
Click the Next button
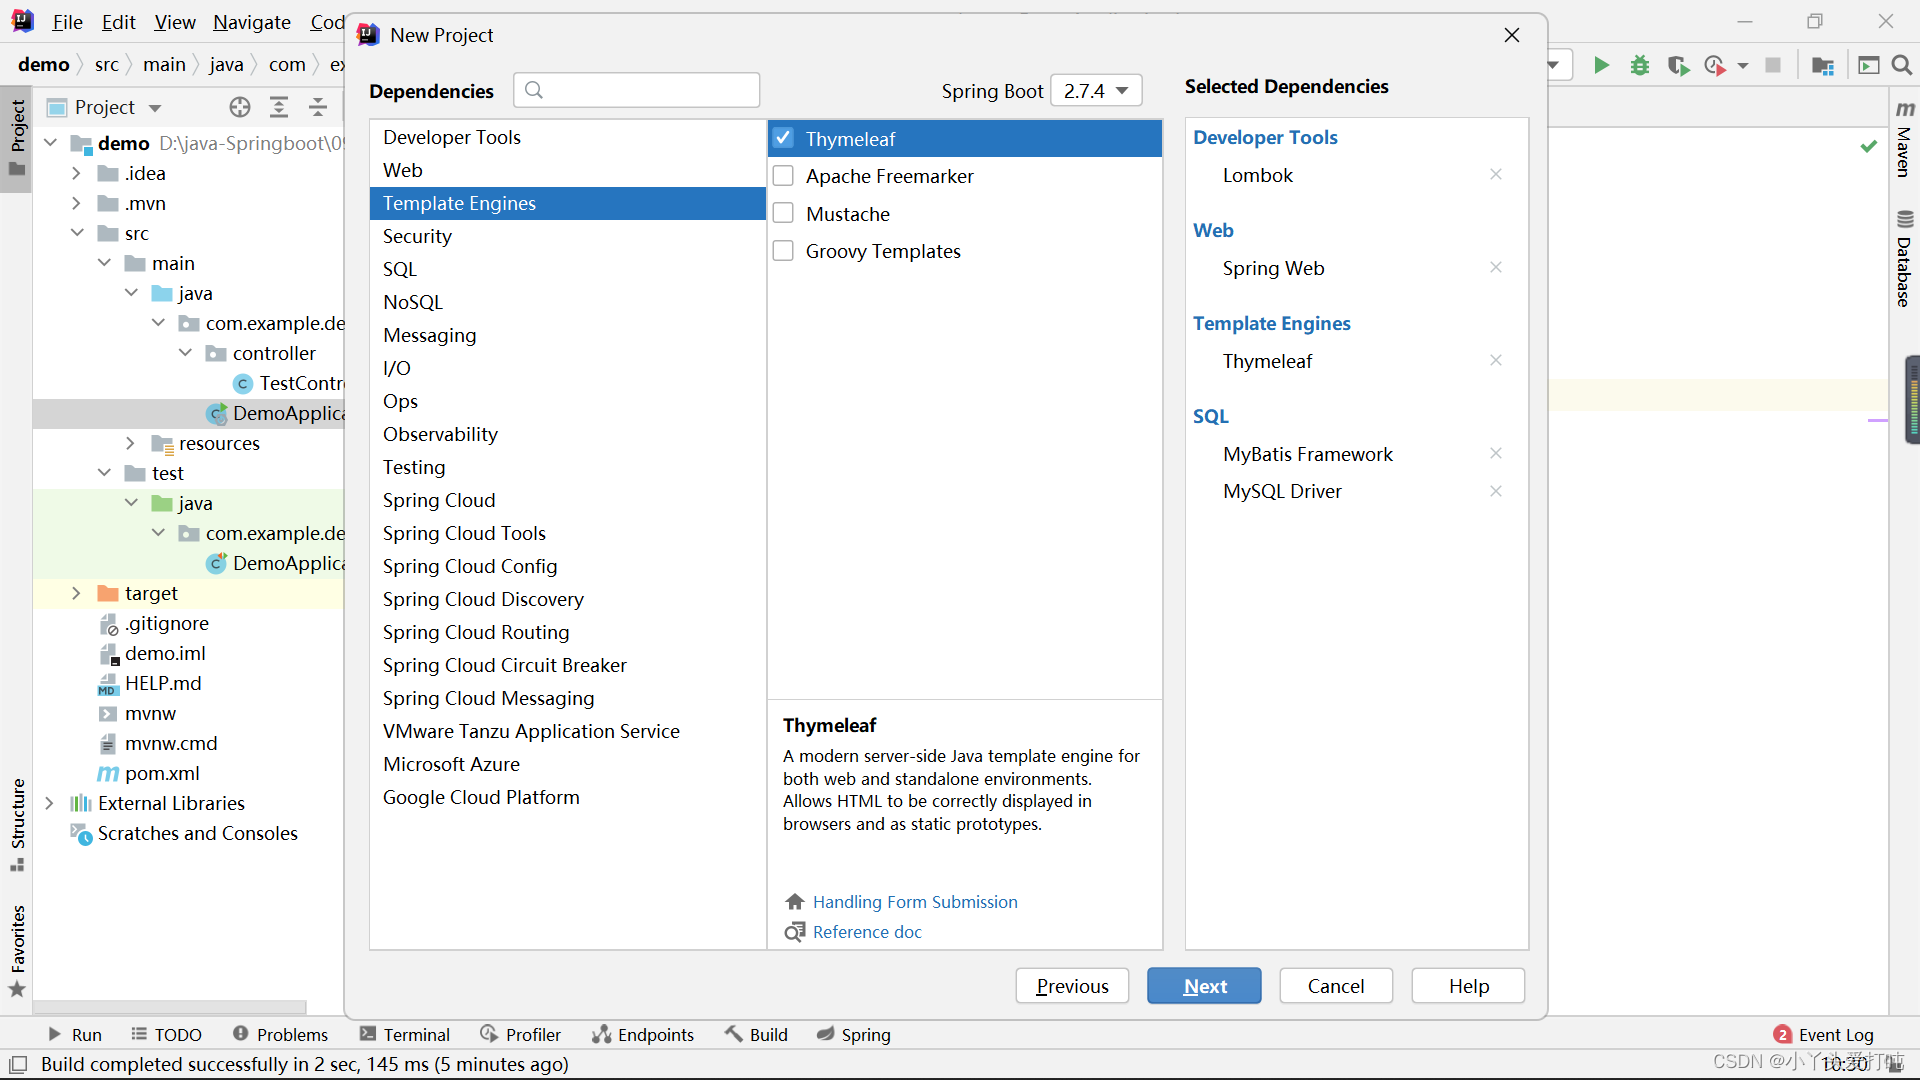(x=1204, y=986)
